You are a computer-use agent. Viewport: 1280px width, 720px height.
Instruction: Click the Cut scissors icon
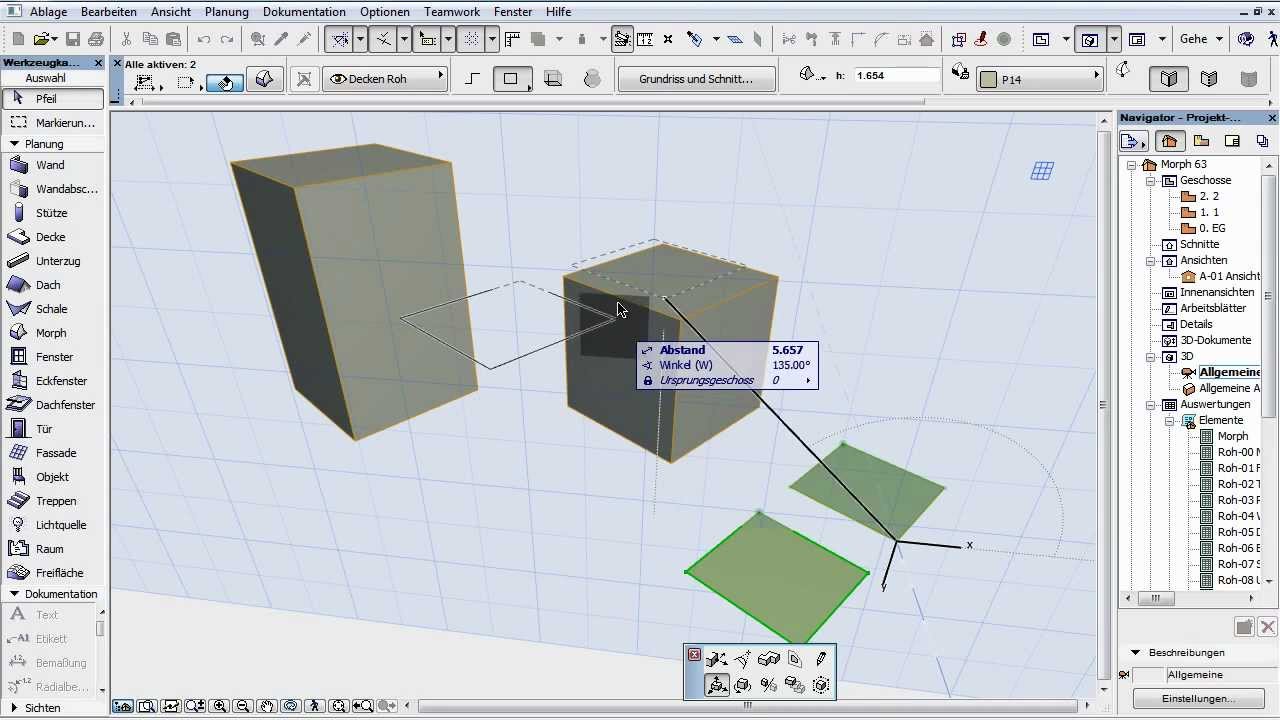pos(126,39)
